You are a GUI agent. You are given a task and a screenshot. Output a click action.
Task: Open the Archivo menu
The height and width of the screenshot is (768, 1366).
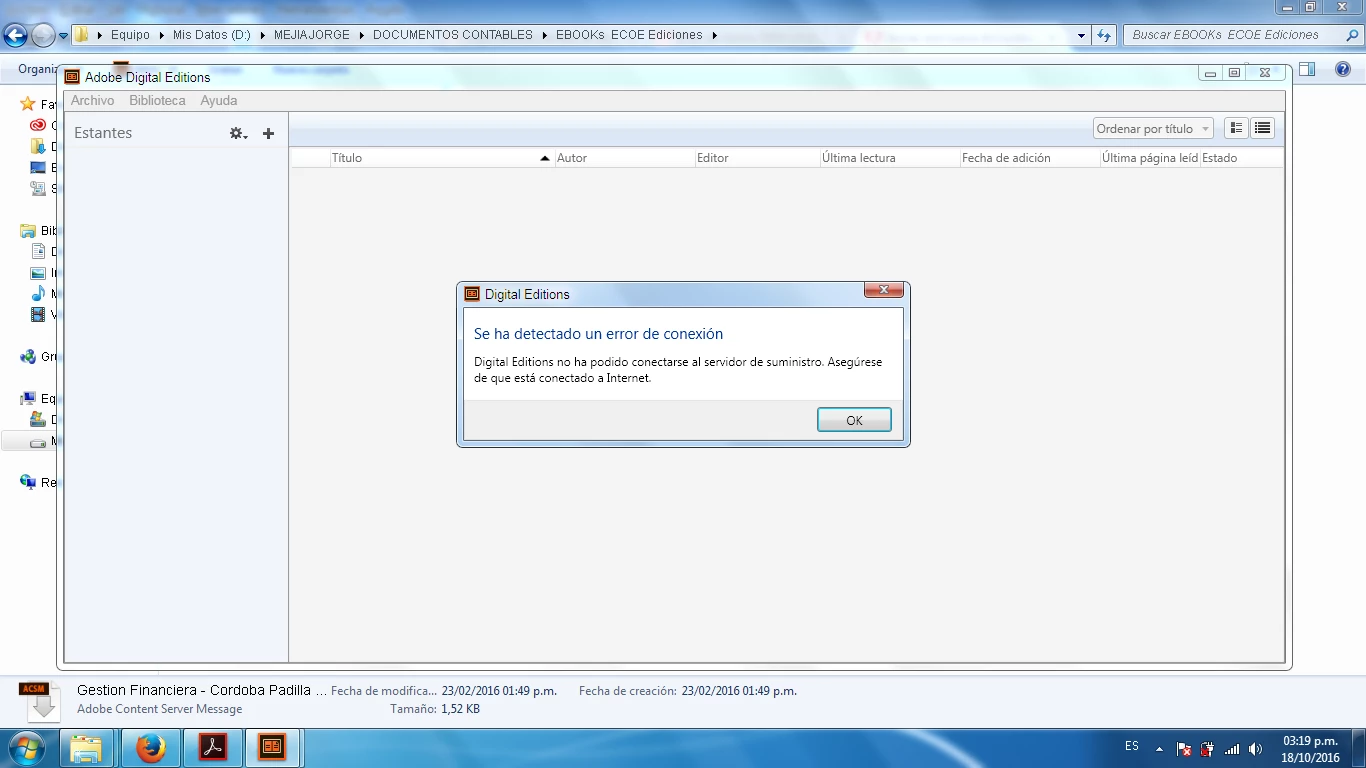(92, 100)
